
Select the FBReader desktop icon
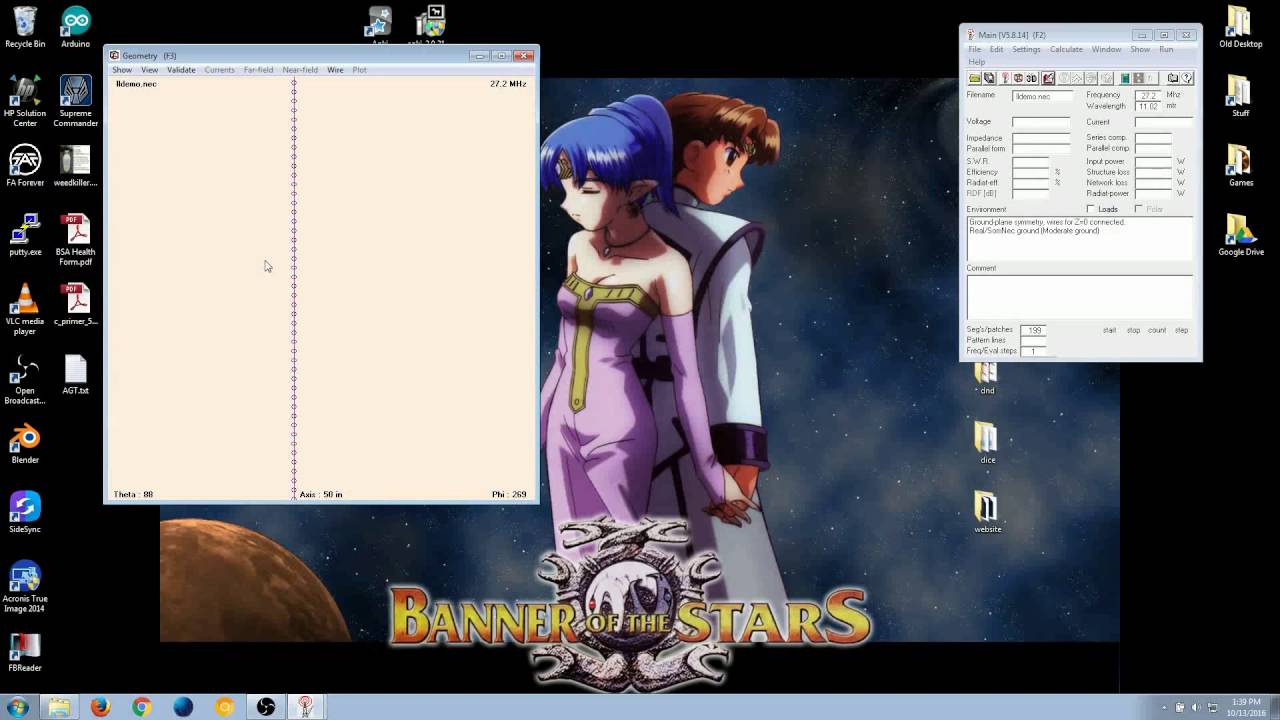click(x=25, y=651)
